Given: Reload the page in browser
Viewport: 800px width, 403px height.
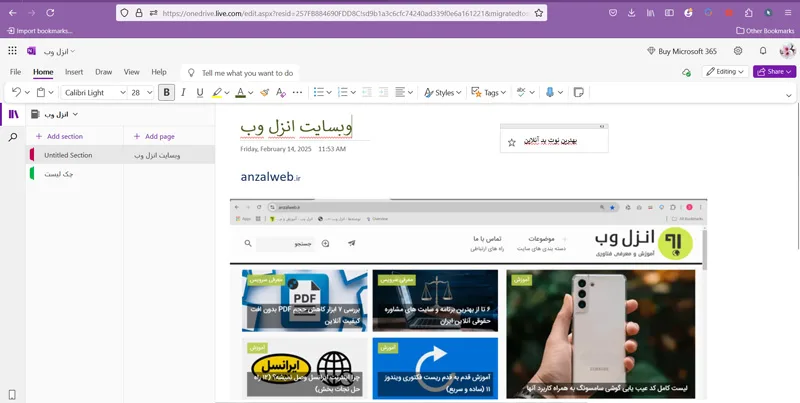Looking at the screenshot, I should 50,13.
